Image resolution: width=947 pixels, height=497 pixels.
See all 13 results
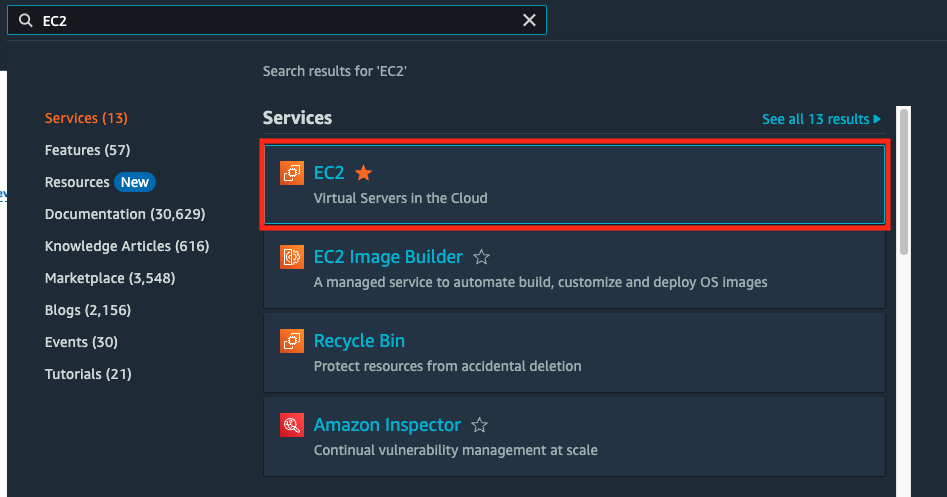821,119
